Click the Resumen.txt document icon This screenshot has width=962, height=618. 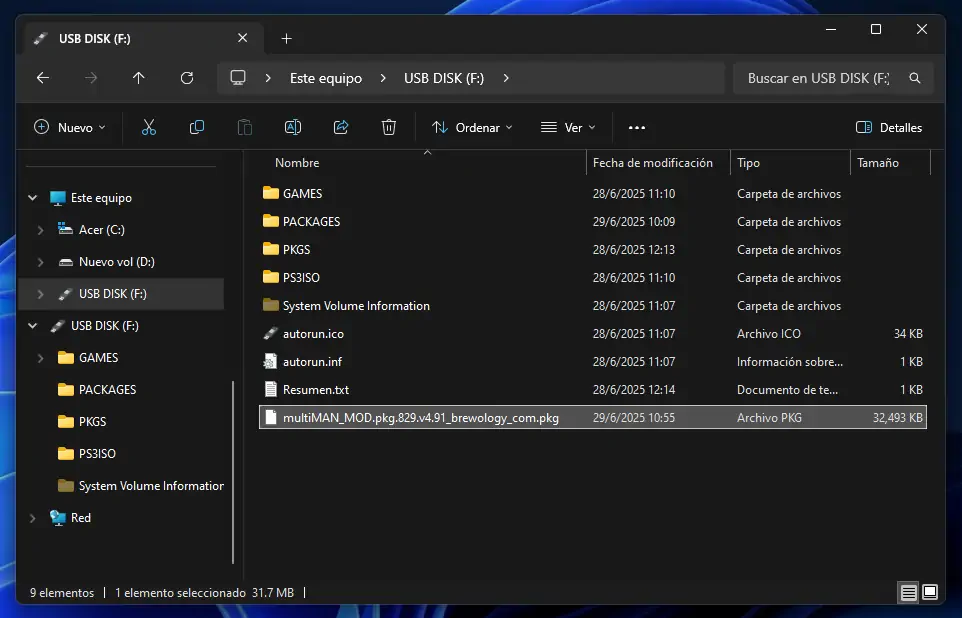[x=271, y=389]
